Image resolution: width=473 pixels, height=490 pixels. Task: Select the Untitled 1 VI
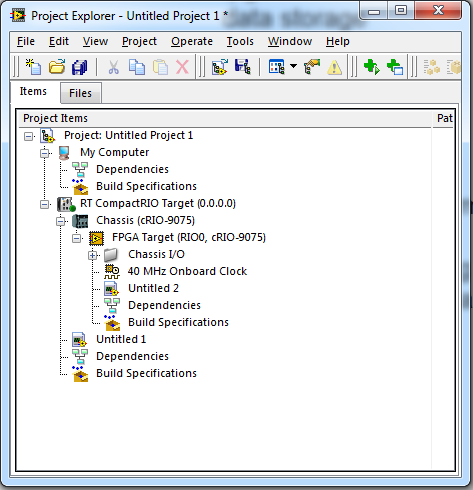[121, 339]
